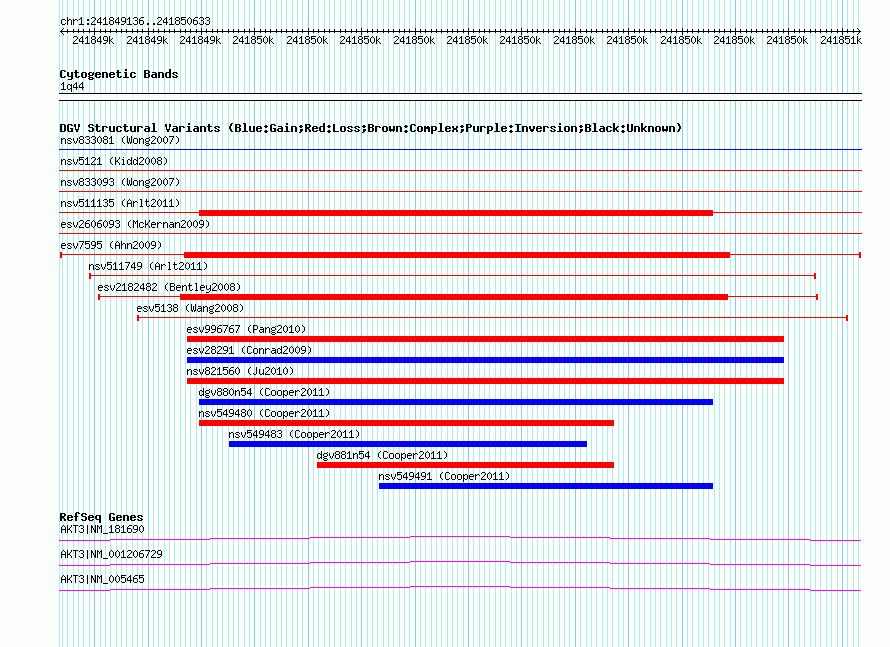This screenshot has height=647, width=890.
Task: Open the nsv5121 (Kidd2008) variant label
Action: click(x=114, y=161)
